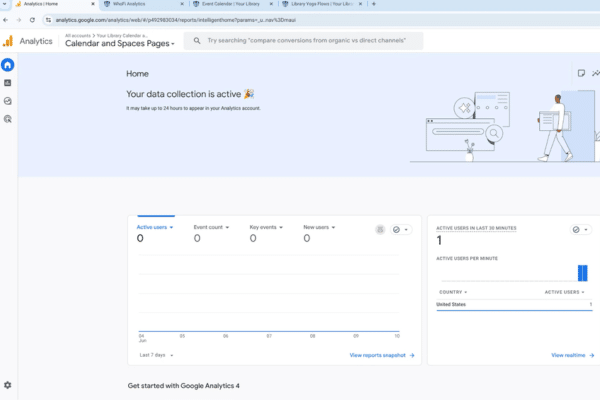This screenshot has height=400, width=600.
Task: Open the tab search dropdown arrow
Action: [5, 4]
